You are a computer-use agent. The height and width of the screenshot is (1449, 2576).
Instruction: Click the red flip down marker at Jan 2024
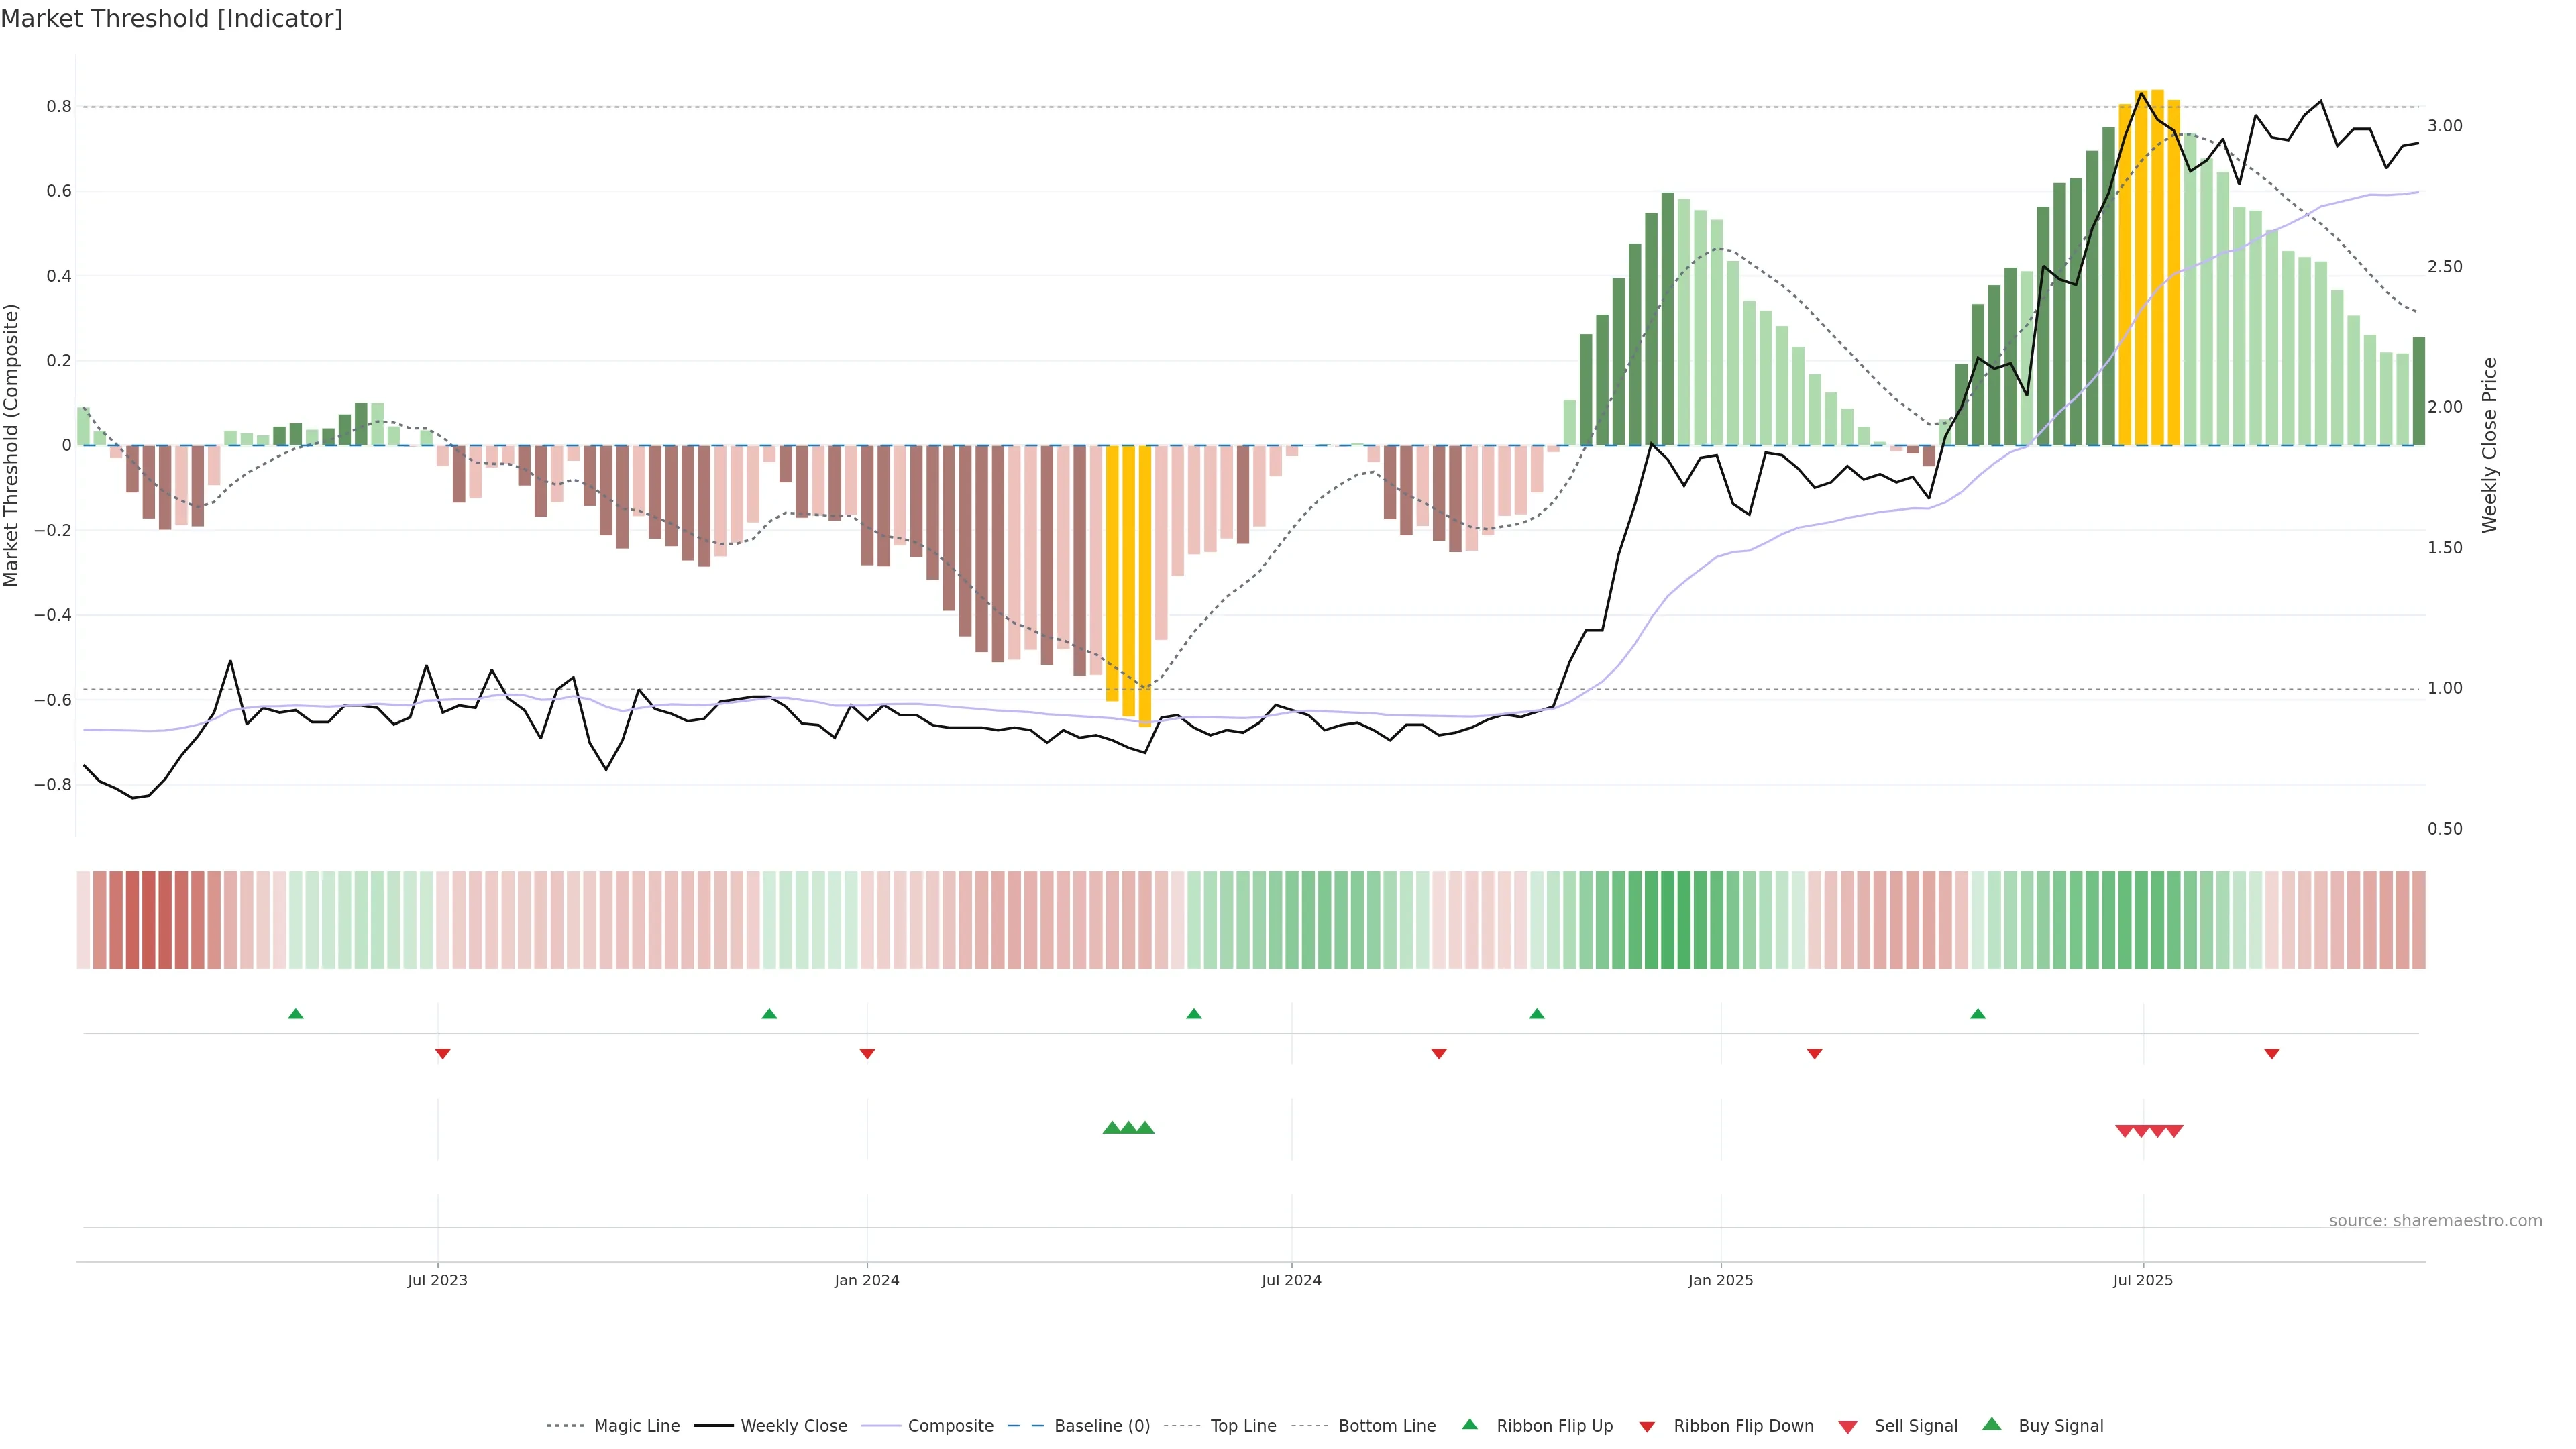point(867,1053)
